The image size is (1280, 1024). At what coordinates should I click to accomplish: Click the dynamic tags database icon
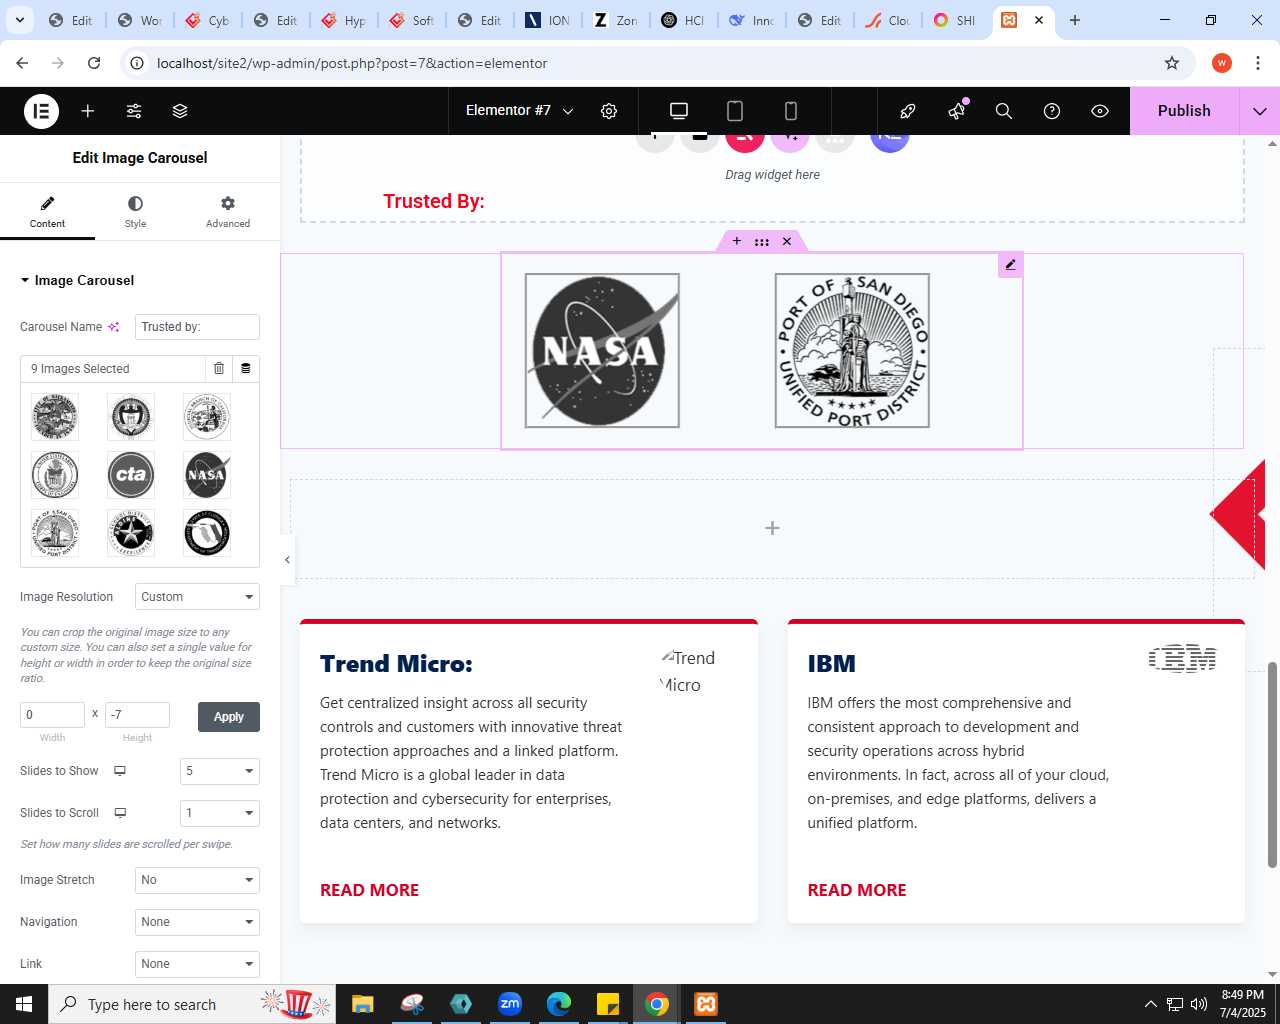(246, 369)
